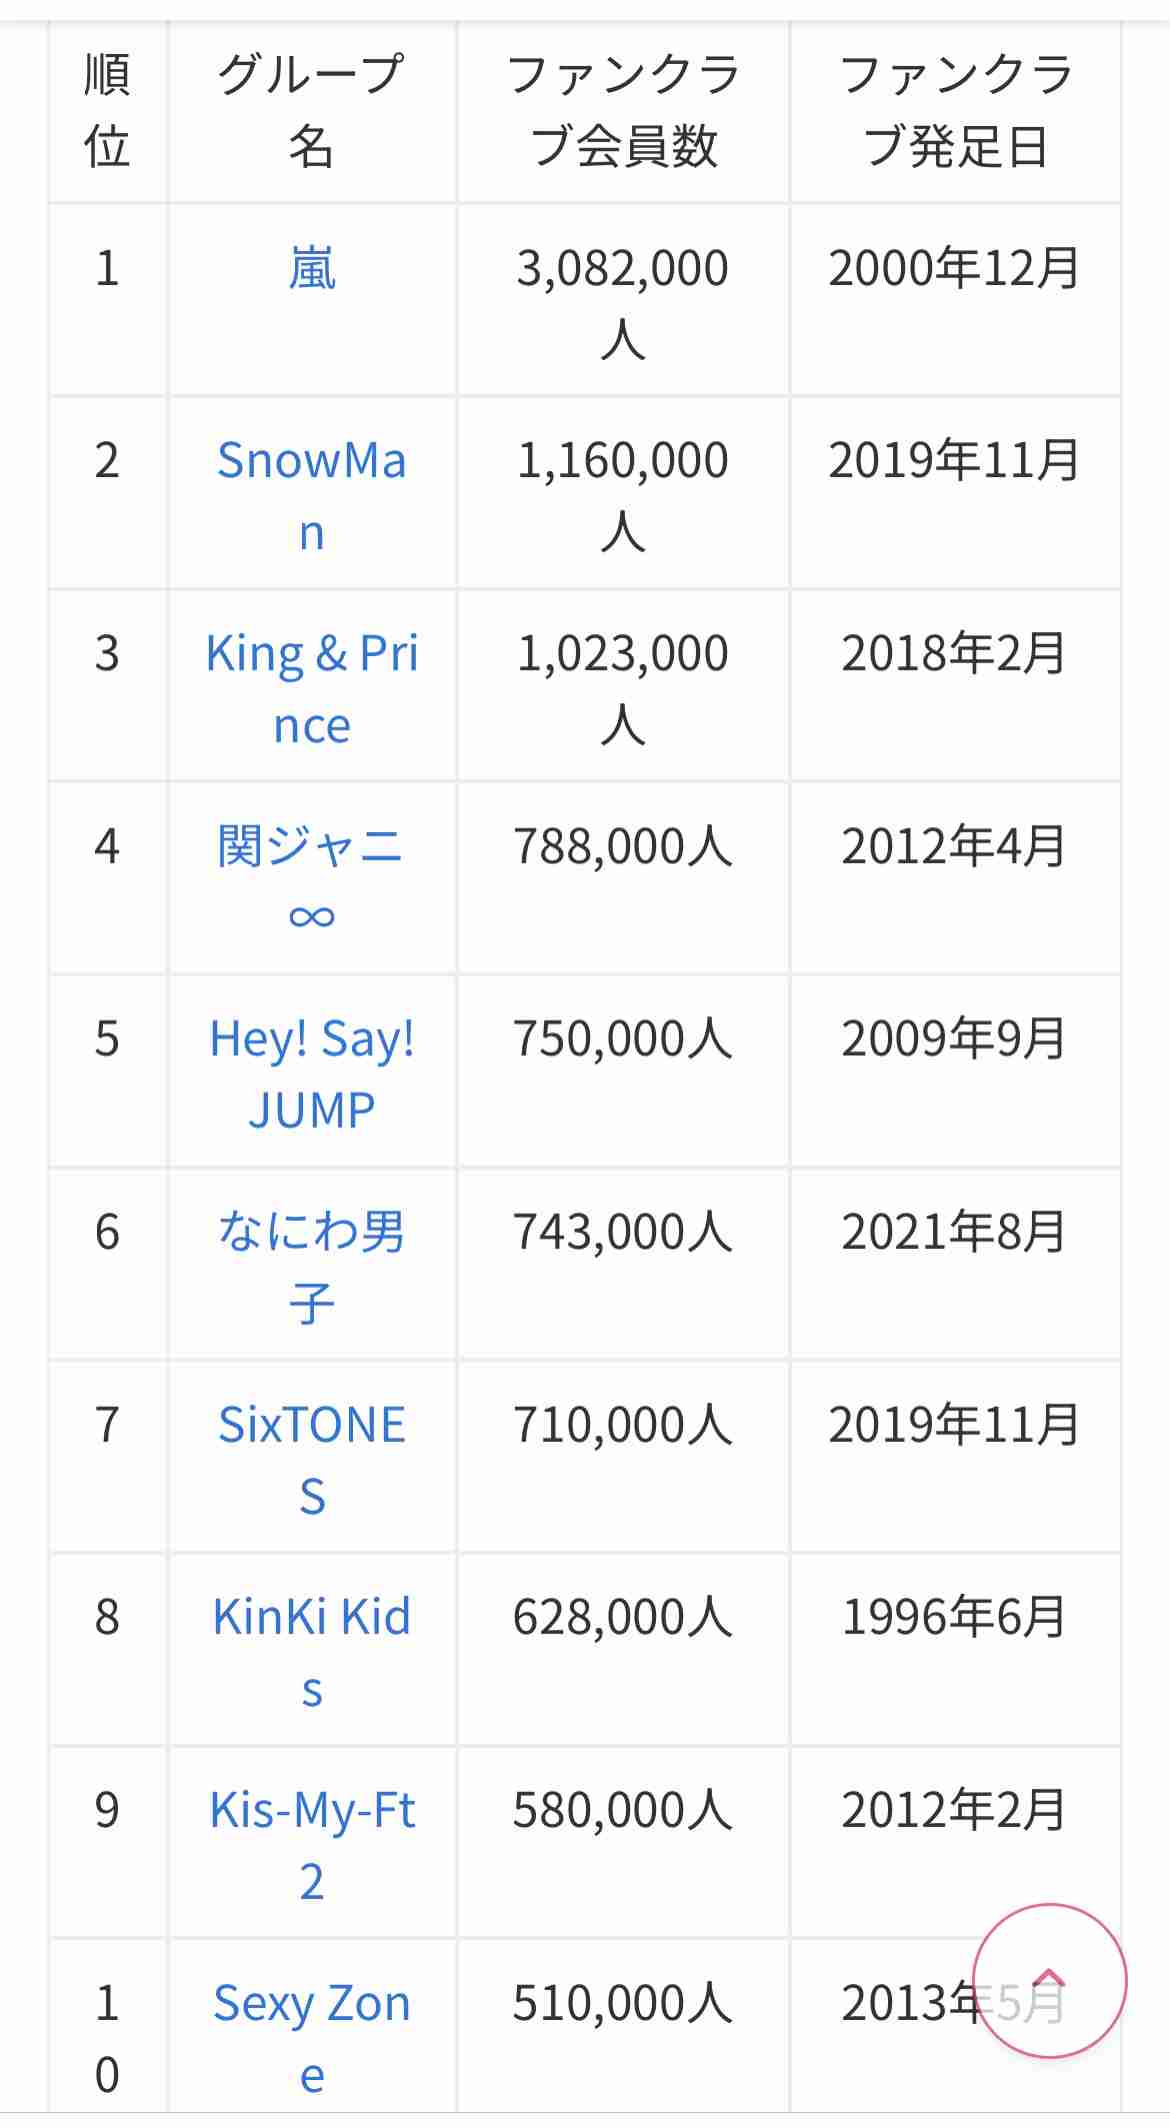The height and width of the screenshot is (2128, 1170).
Task: Select the ファンクラブ発足日 column header
Action: tap(955, 111)
